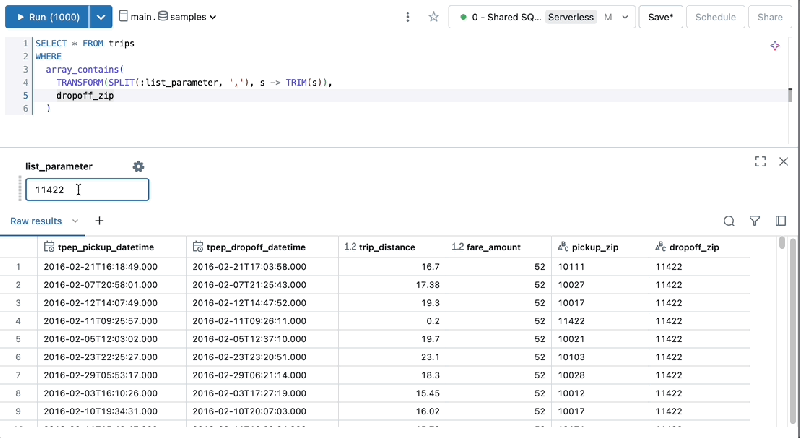Image resolution: width=800 pixels, height=438 pixels.
Task: Click the list_parameter input field
Action: click(87, 189)
